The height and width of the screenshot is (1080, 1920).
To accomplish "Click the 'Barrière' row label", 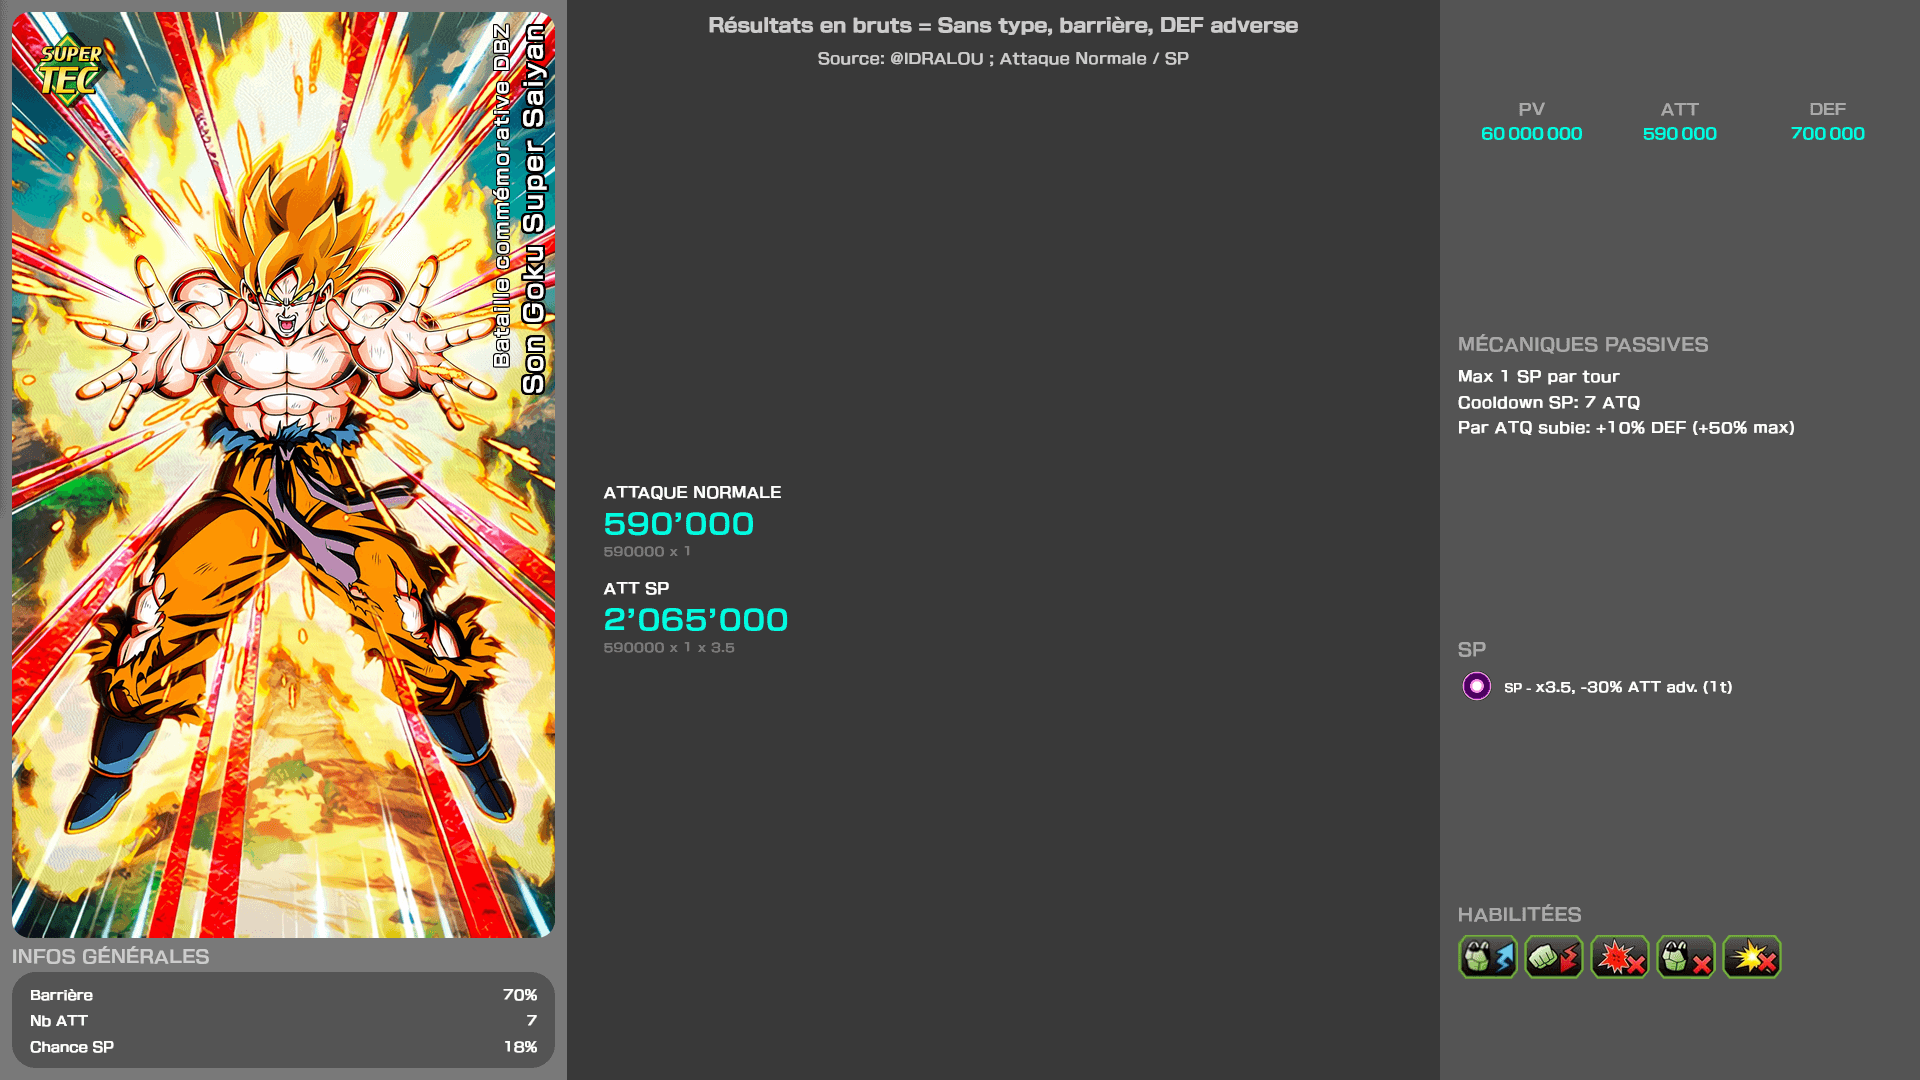I will [61, 995].
